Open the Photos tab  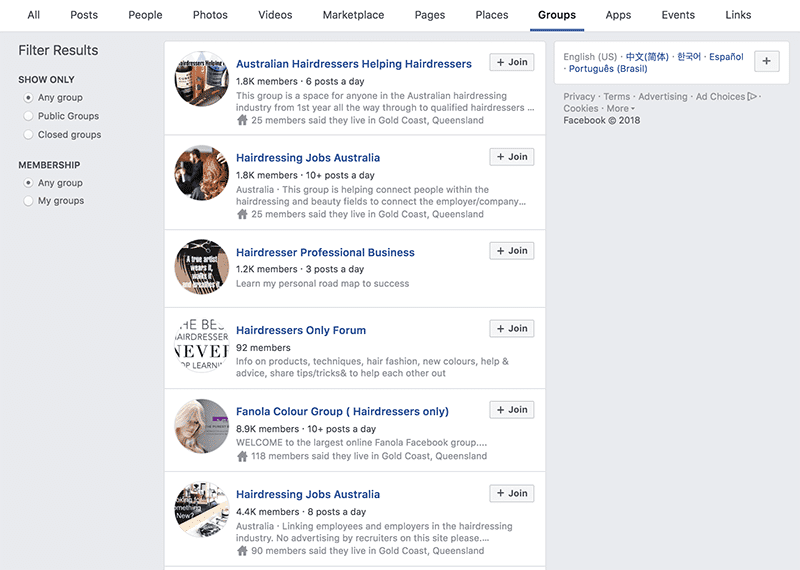pos(210,15)
